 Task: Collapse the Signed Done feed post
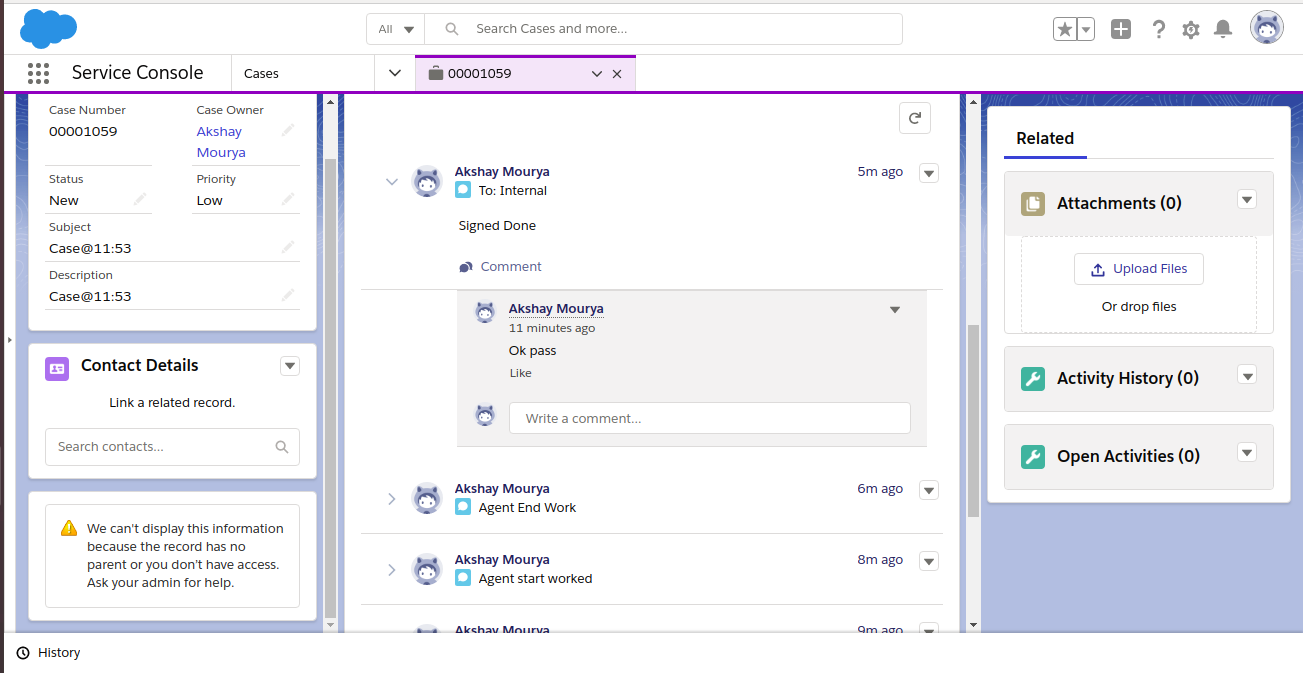[x=392, y=182]
